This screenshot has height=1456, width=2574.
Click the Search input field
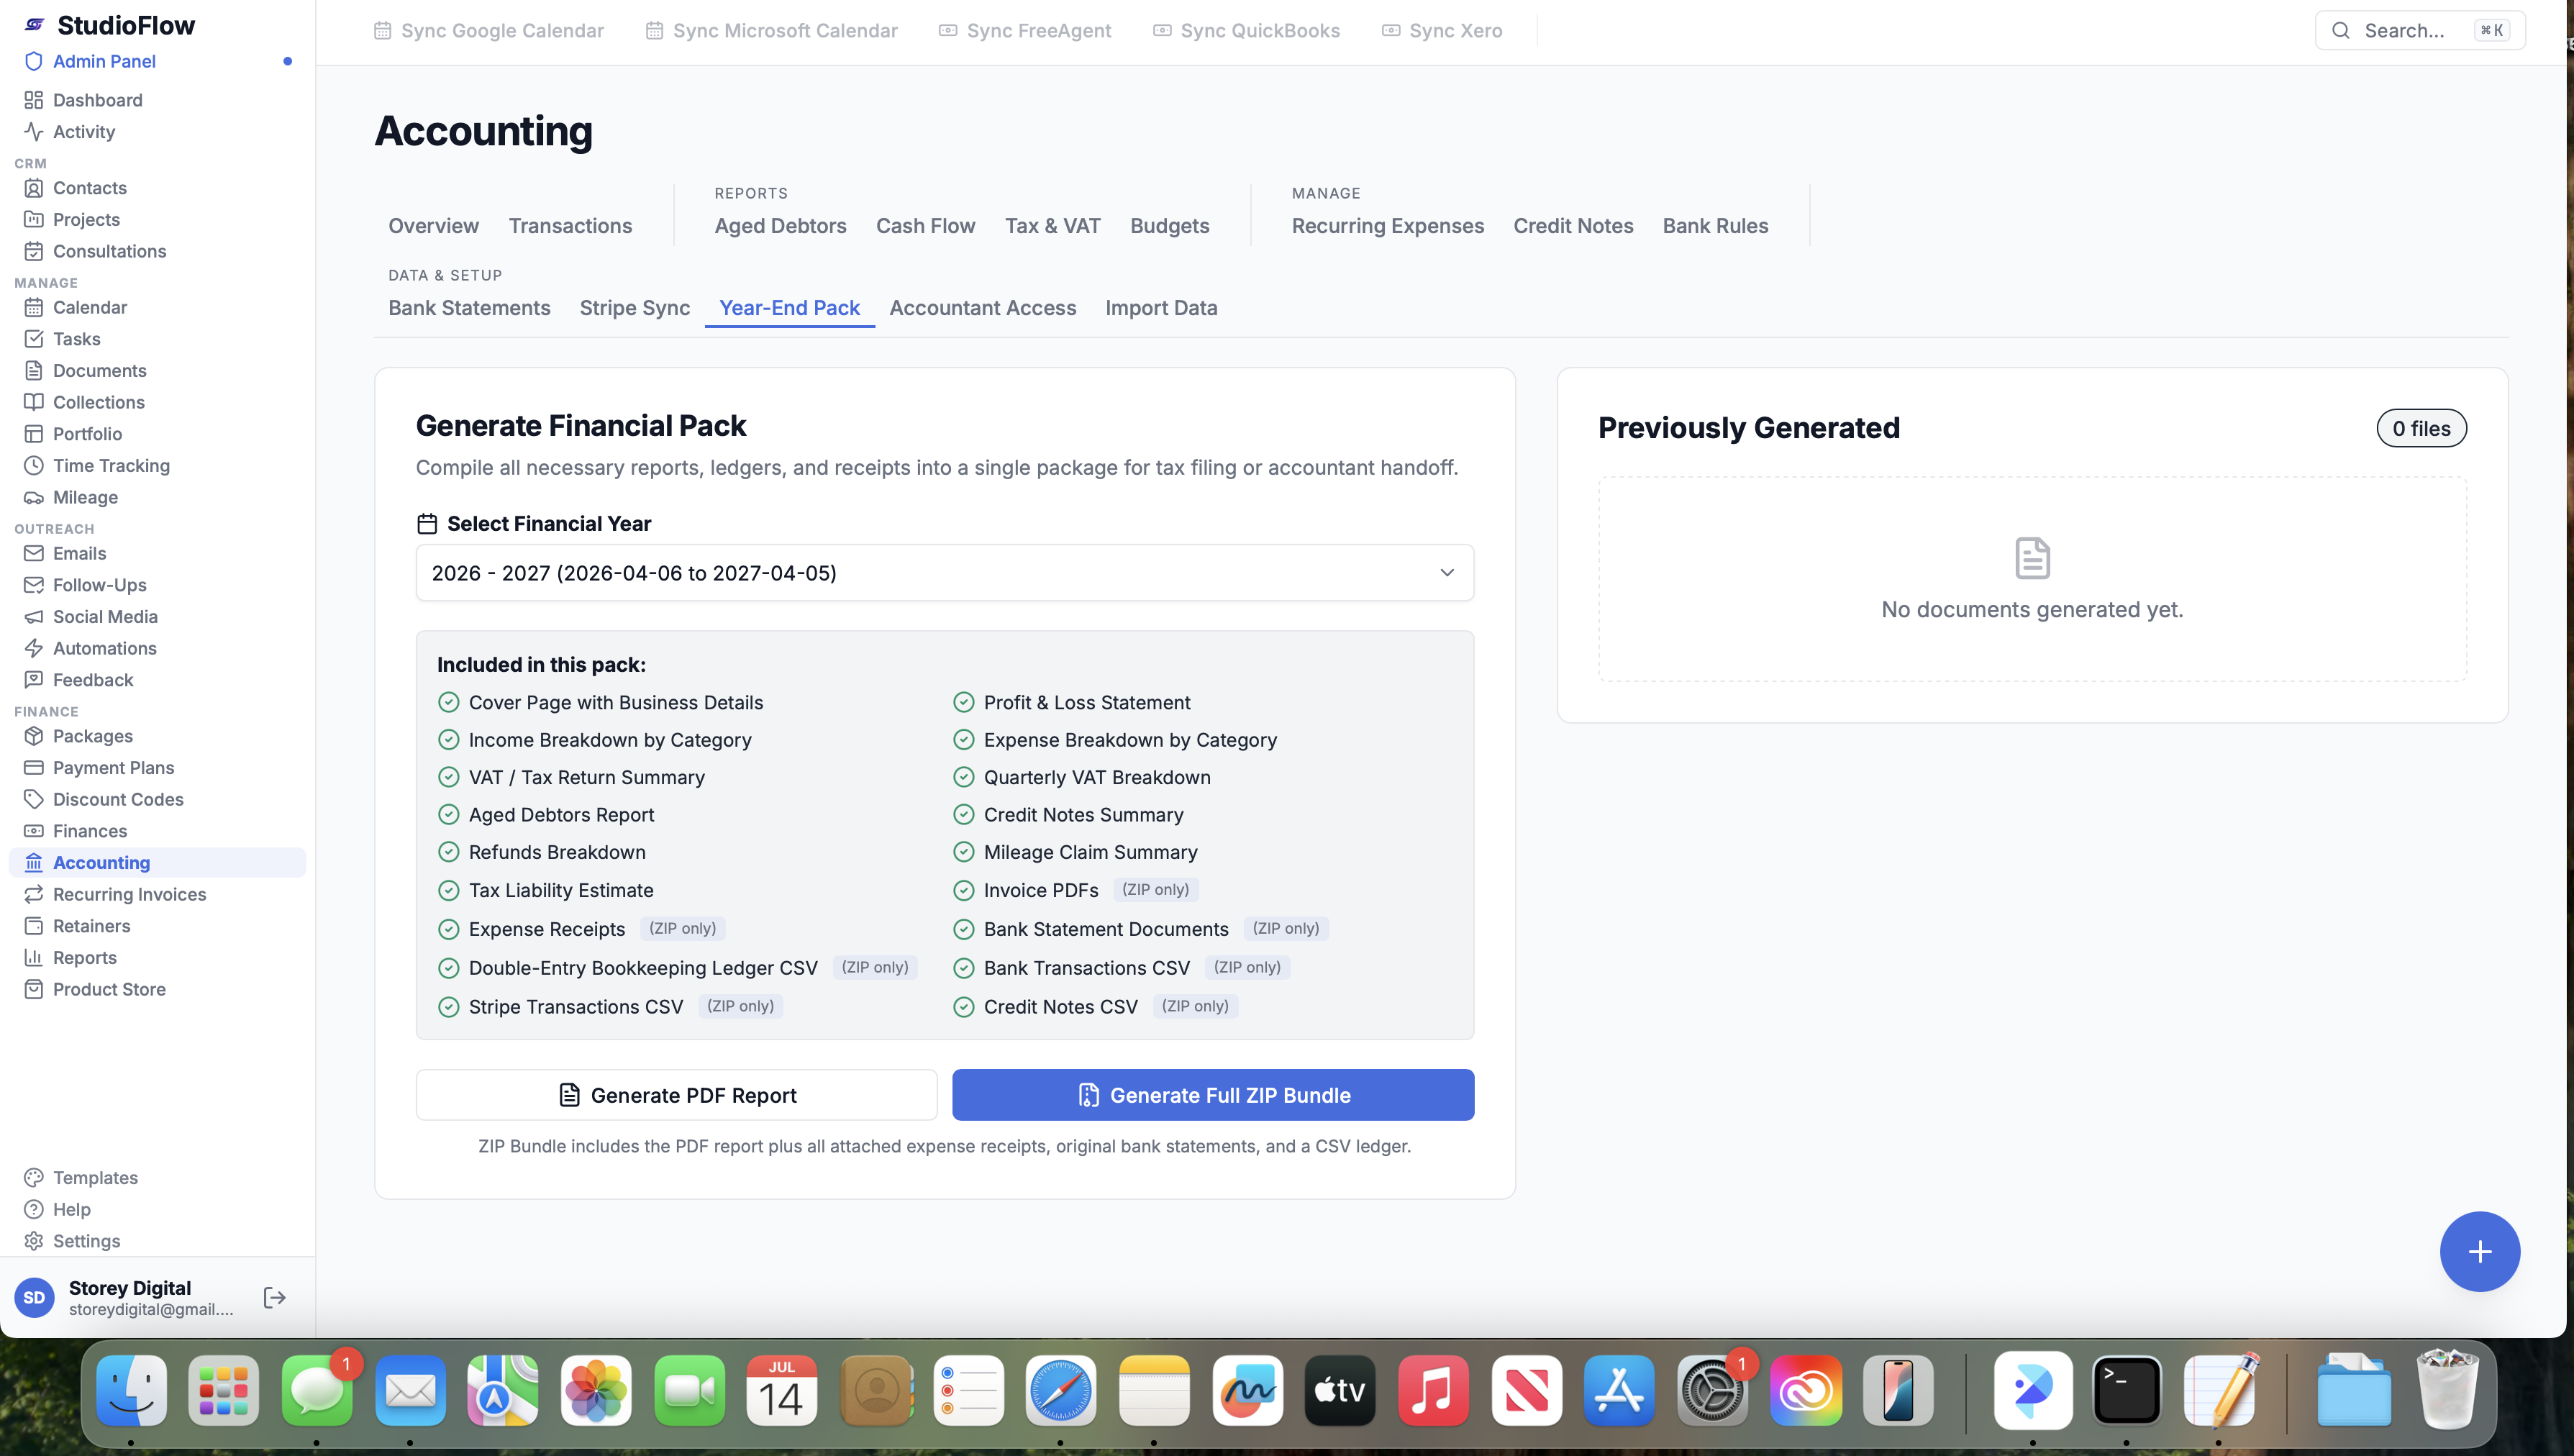click(x=2419, y=30)
